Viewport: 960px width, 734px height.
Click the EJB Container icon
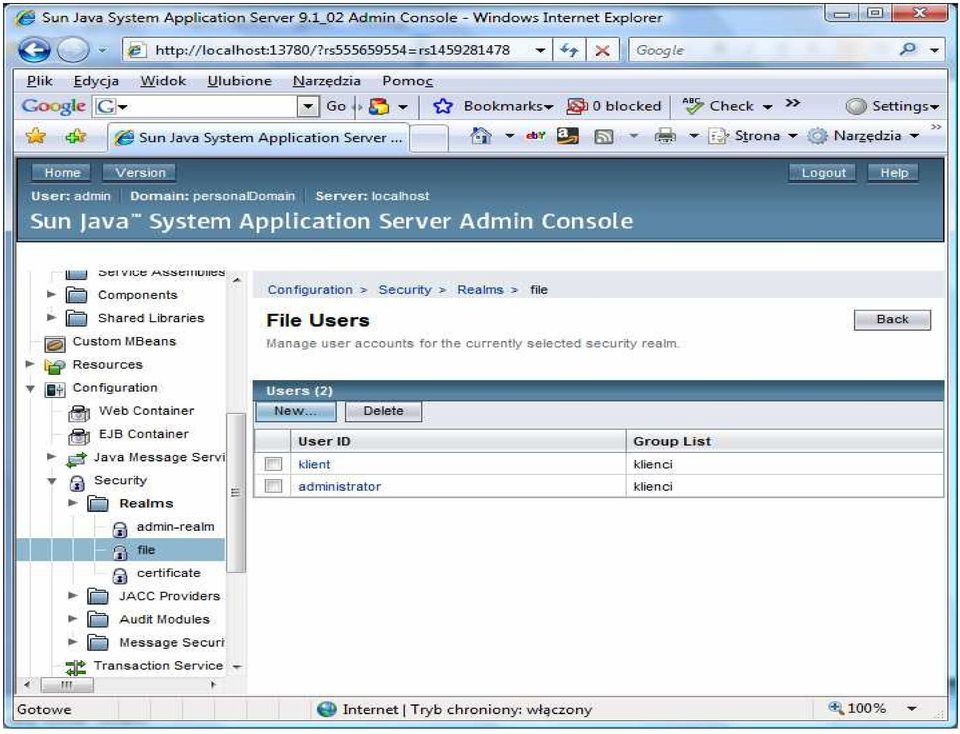79,436
